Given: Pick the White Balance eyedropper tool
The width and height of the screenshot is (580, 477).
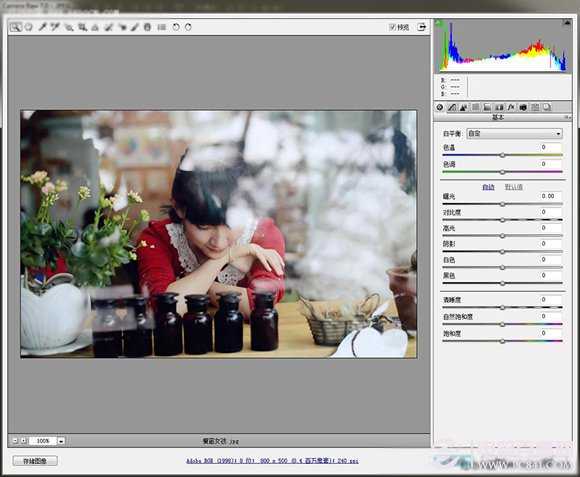Looking at the screenshot, I should point(42,27).
